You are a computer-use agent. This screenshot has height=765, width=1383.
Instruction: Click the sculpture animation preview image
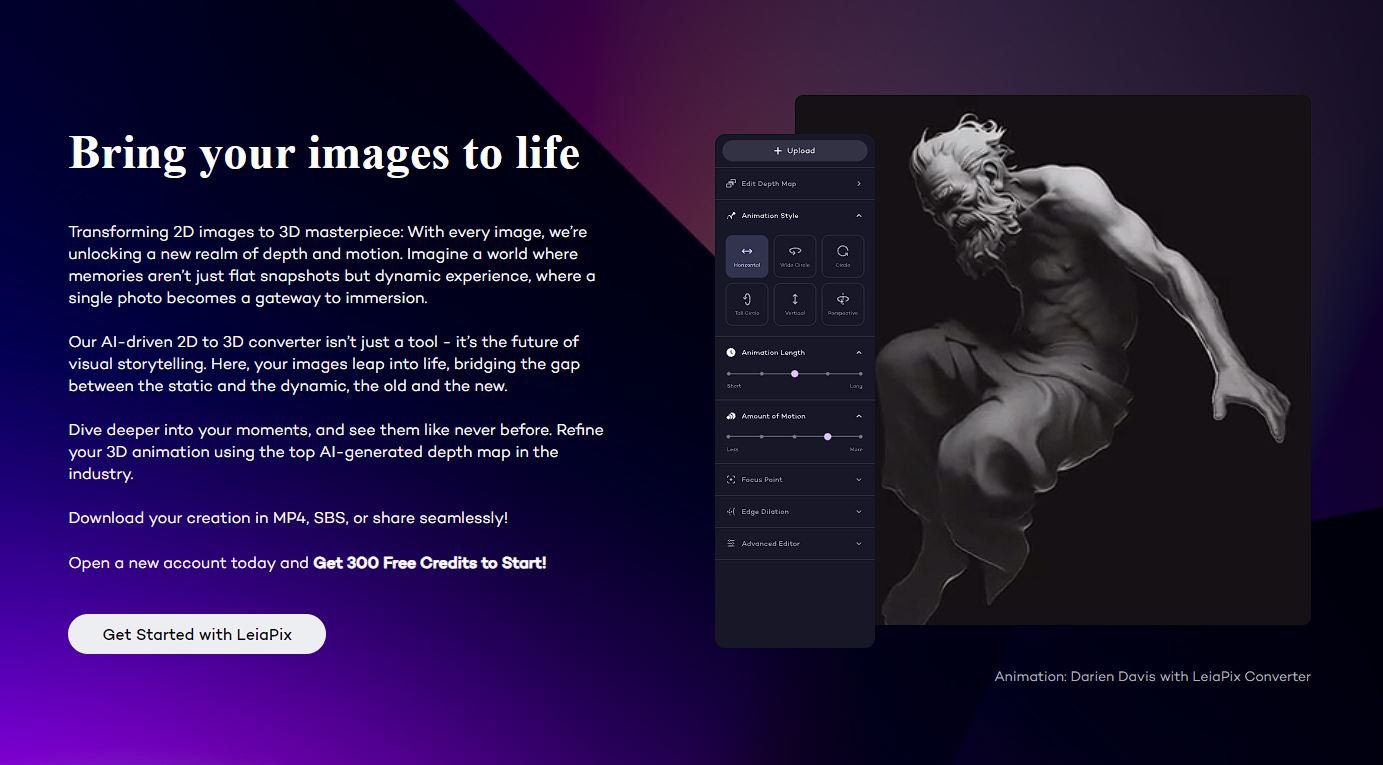point(1090,360)
